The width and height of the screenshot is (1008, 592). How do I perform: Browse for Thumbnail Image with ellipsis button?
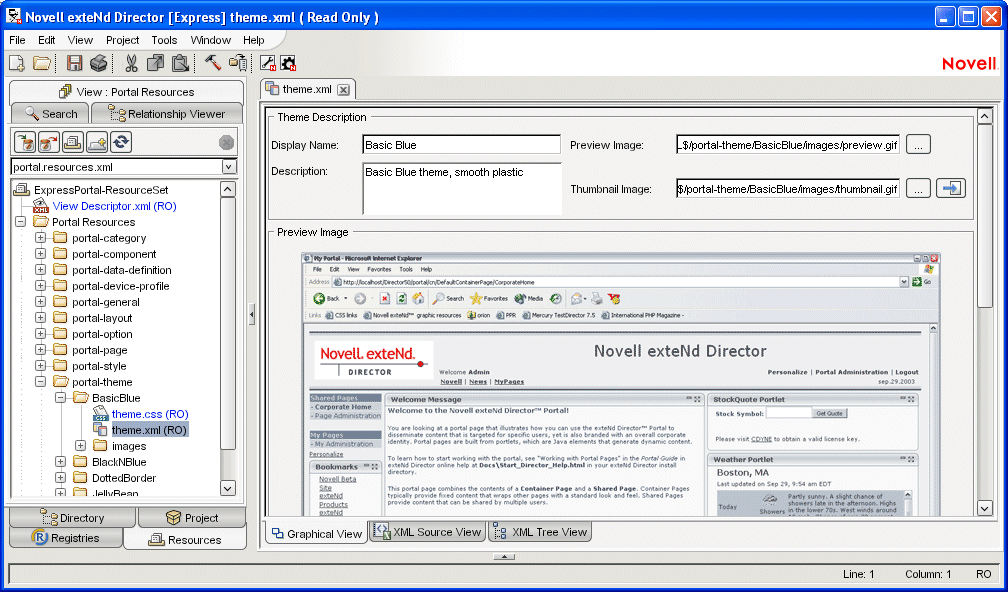click(x=918, y=189)
